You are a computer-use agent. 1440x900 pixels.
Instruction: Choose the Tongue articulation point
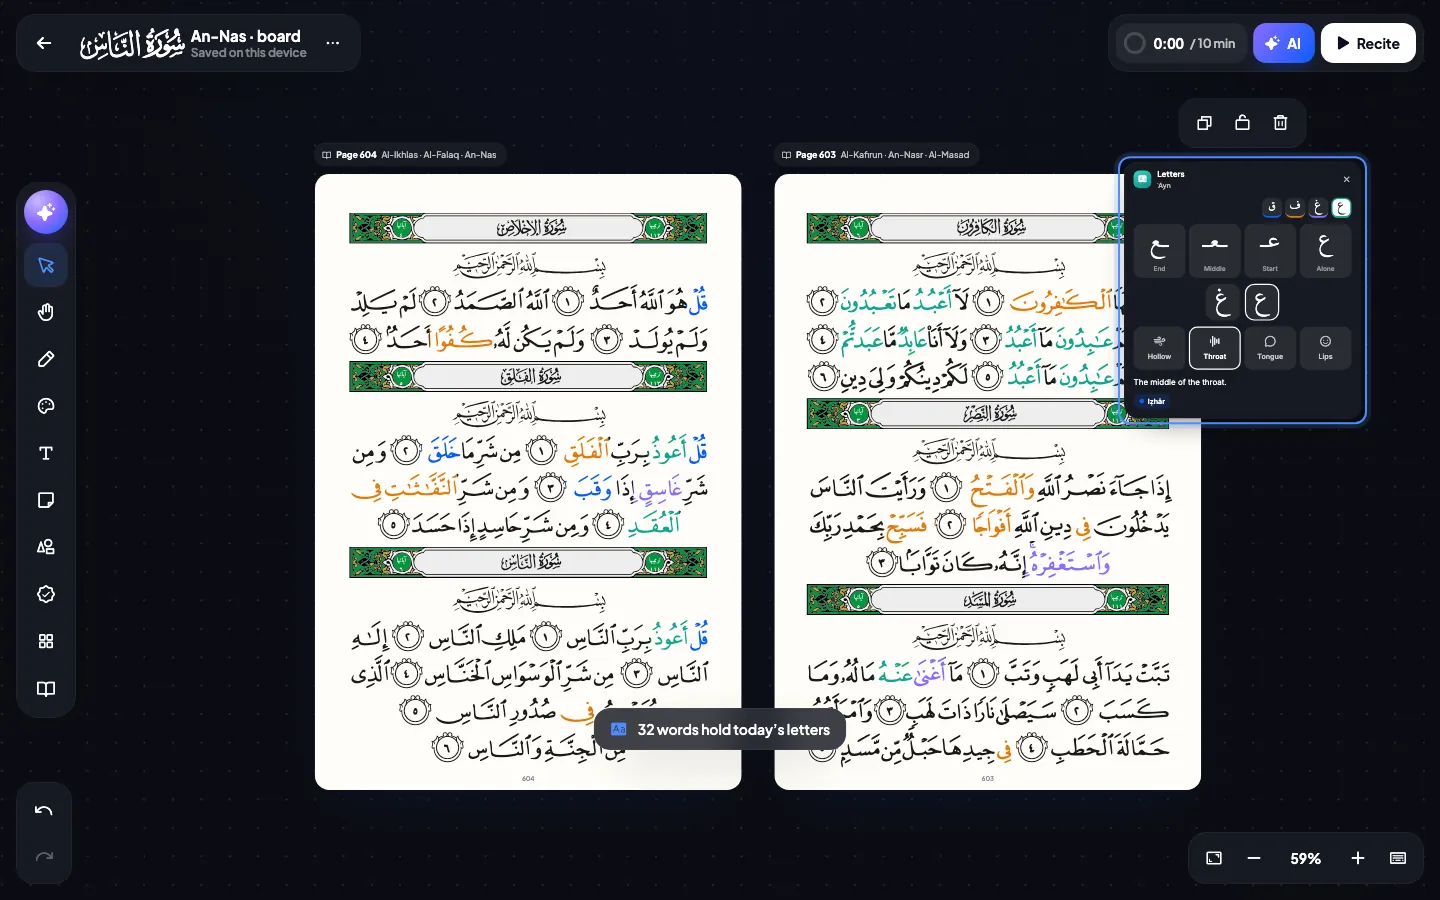[1270, 348]
